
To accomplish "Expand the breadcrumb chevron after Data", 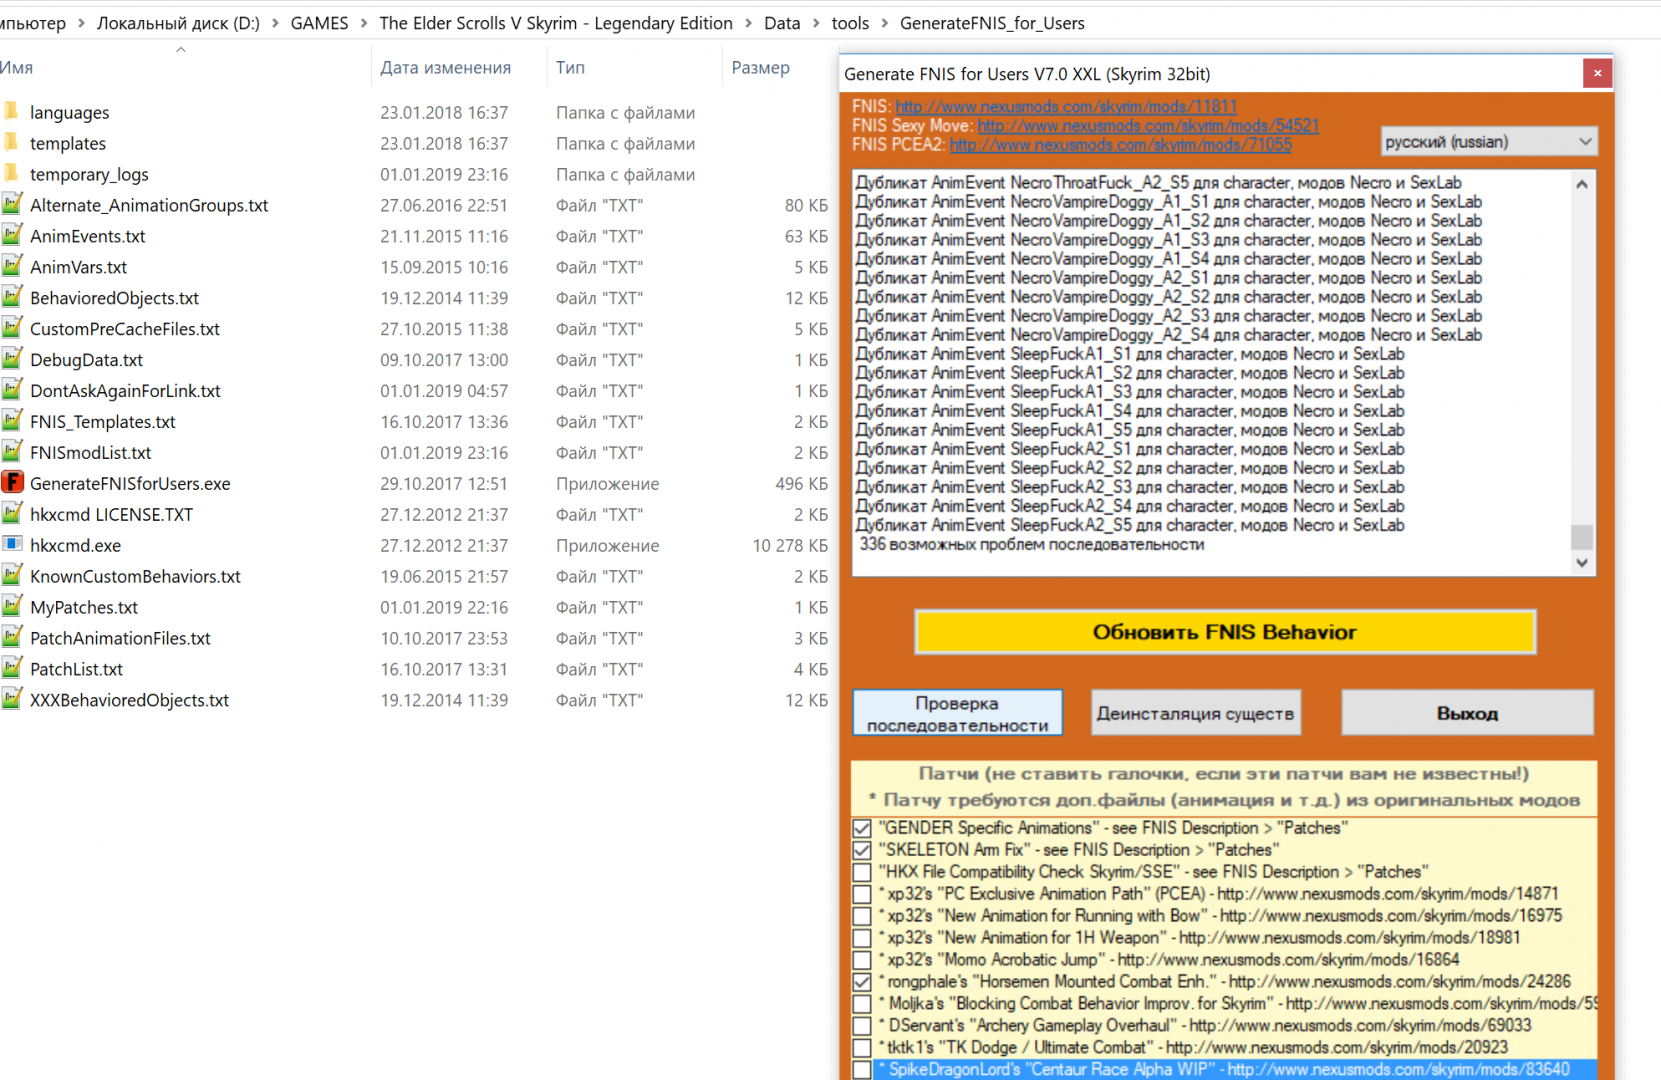I will click(816, 23).
